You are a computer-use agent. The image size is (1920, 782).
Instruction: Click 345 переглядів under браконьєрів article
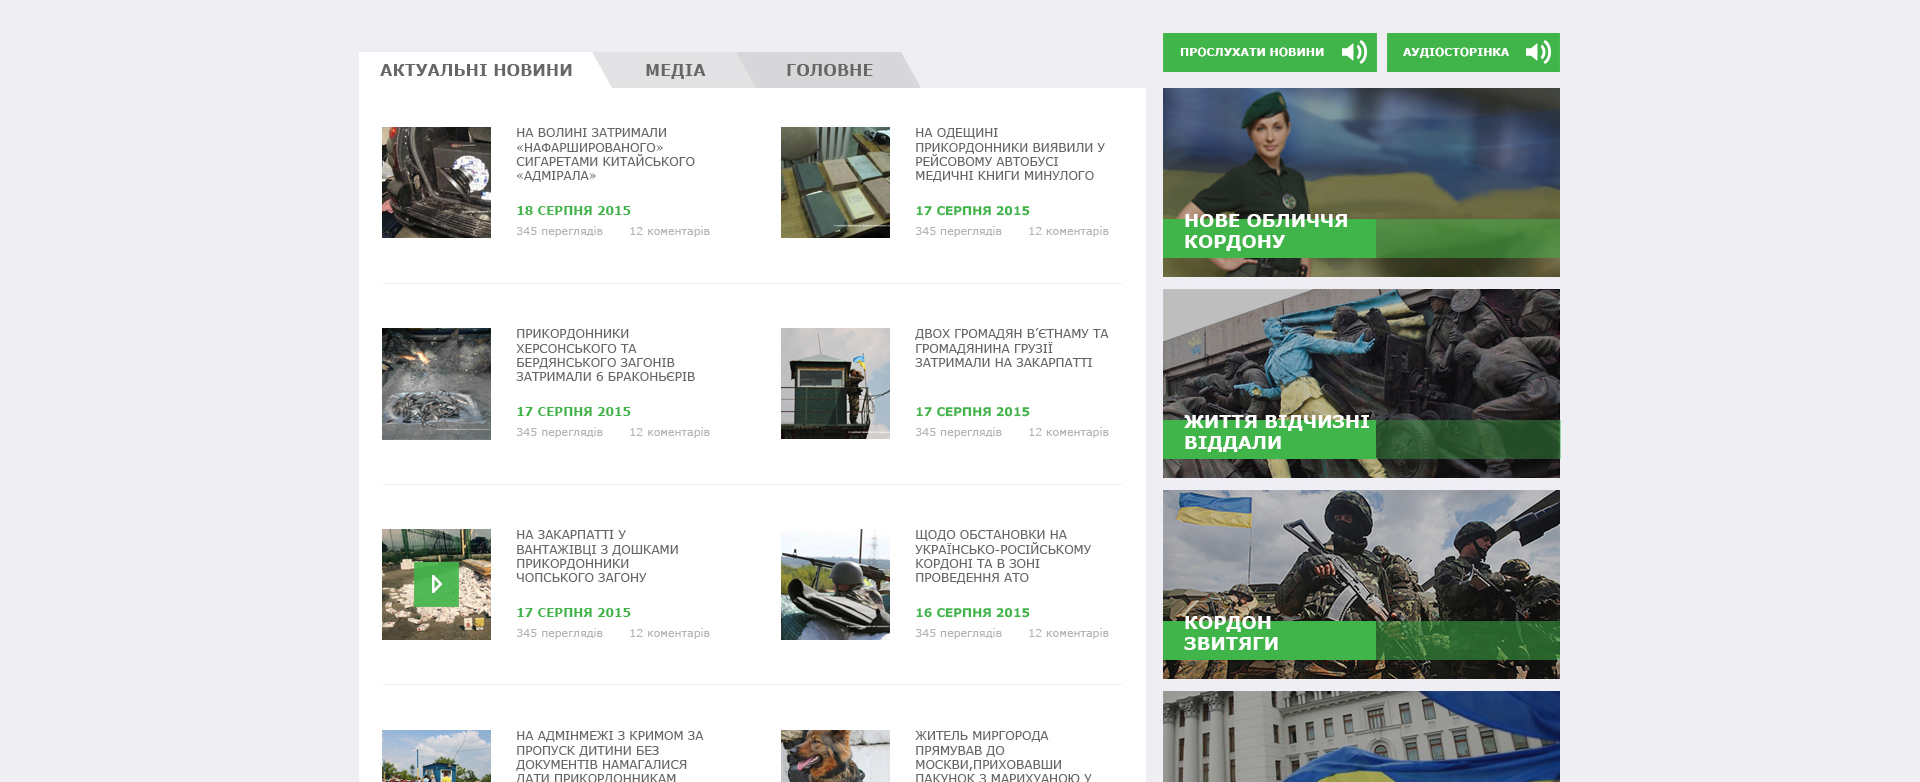(559, 432)
